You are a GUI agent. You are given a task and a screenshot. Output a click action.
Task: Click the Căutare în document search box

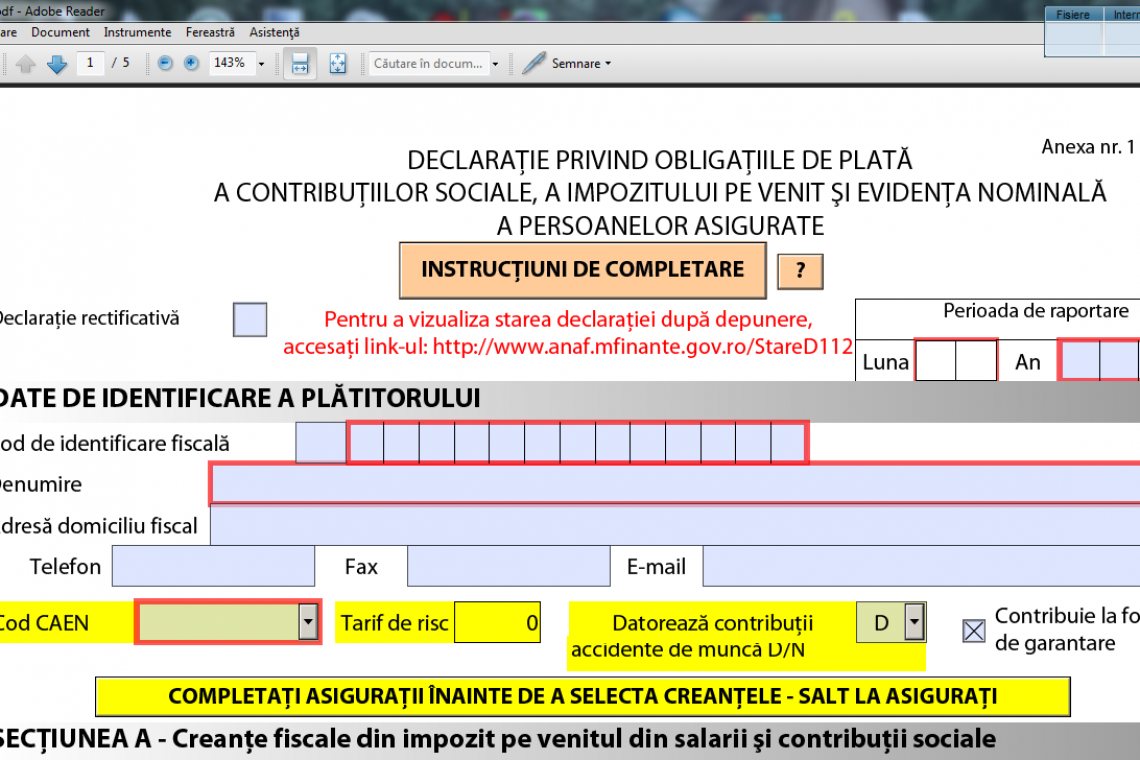click(x=429, y=63)
